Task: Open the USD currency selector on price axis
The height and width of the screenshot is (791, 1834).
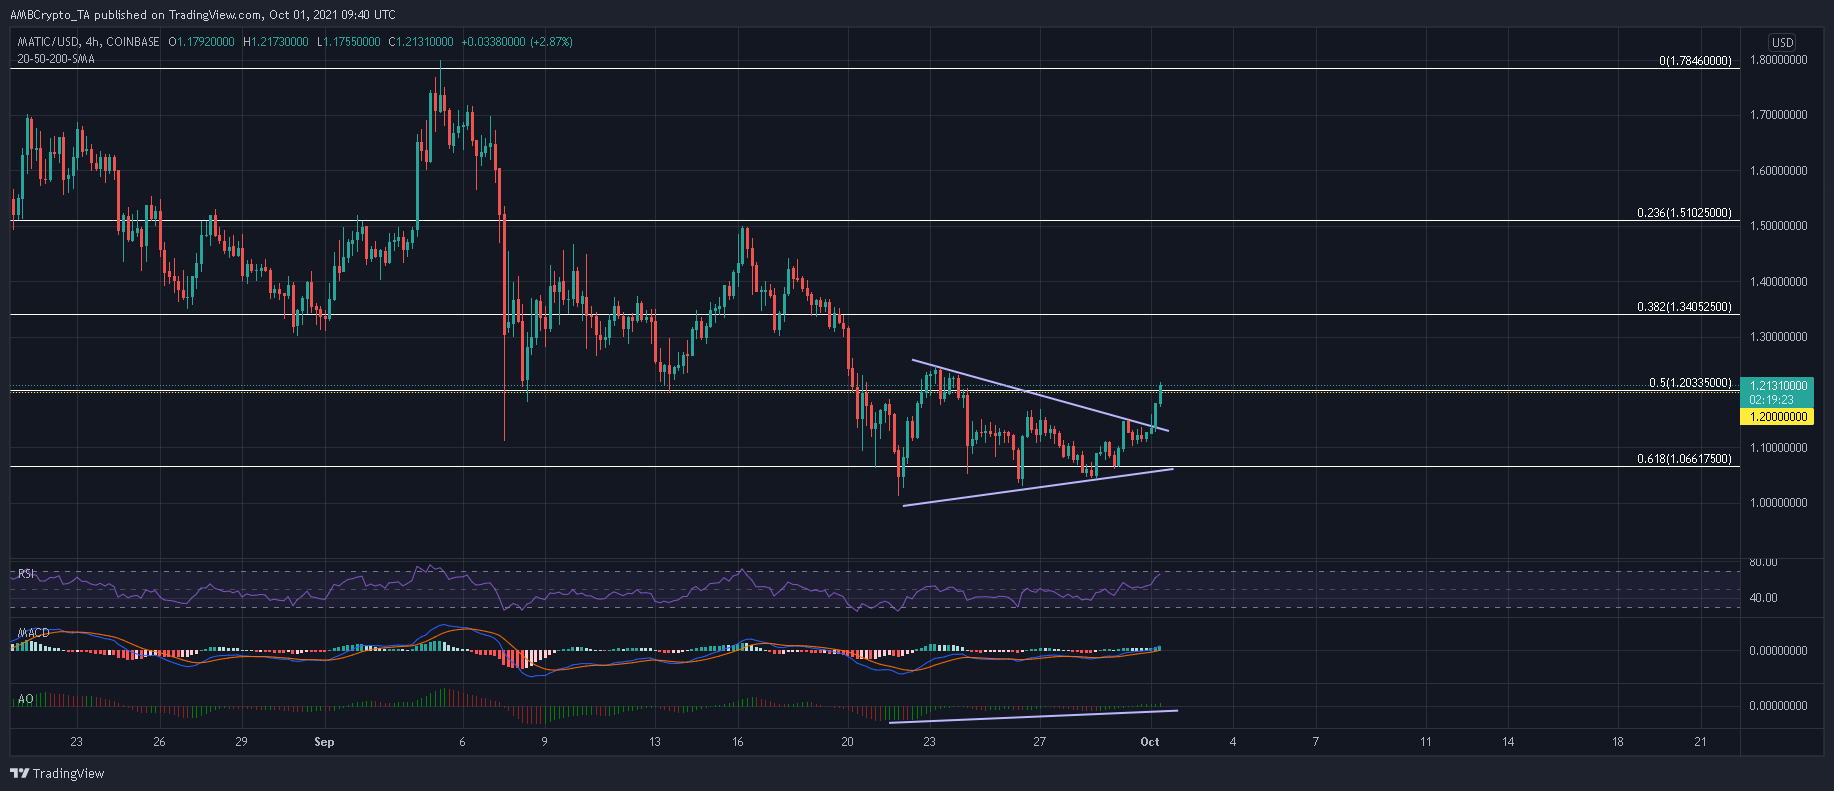Action: pyautogui.click(x=1782, y=42)
